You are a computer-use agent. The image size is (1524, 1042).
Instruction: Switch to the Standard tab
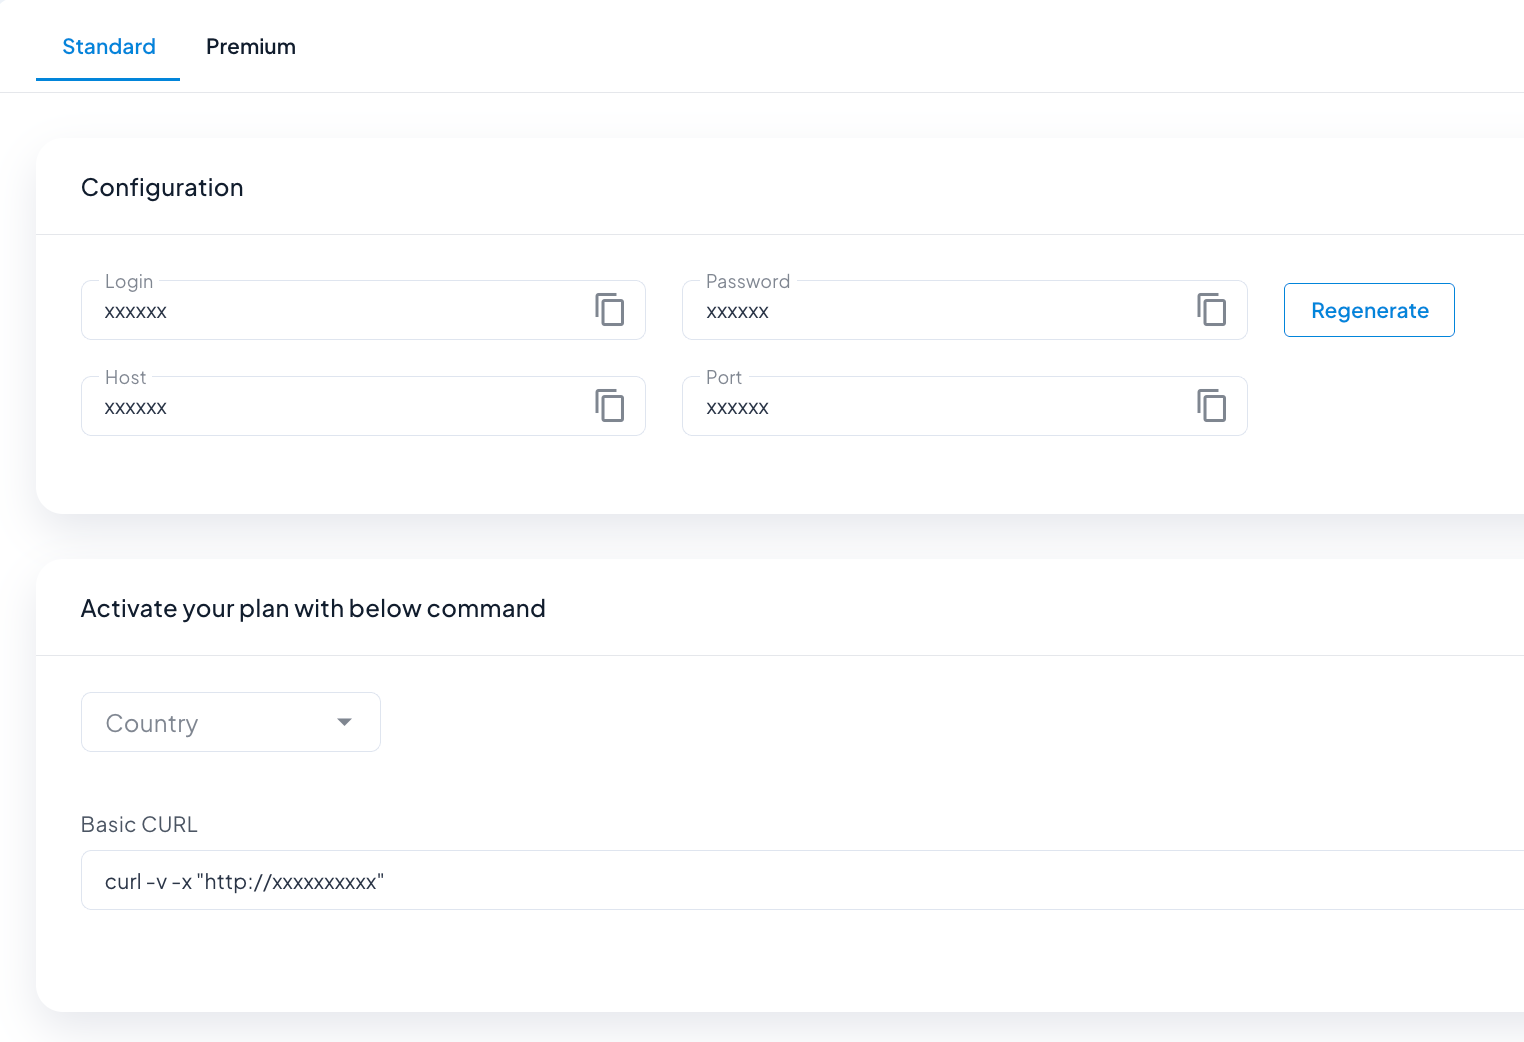109,47
